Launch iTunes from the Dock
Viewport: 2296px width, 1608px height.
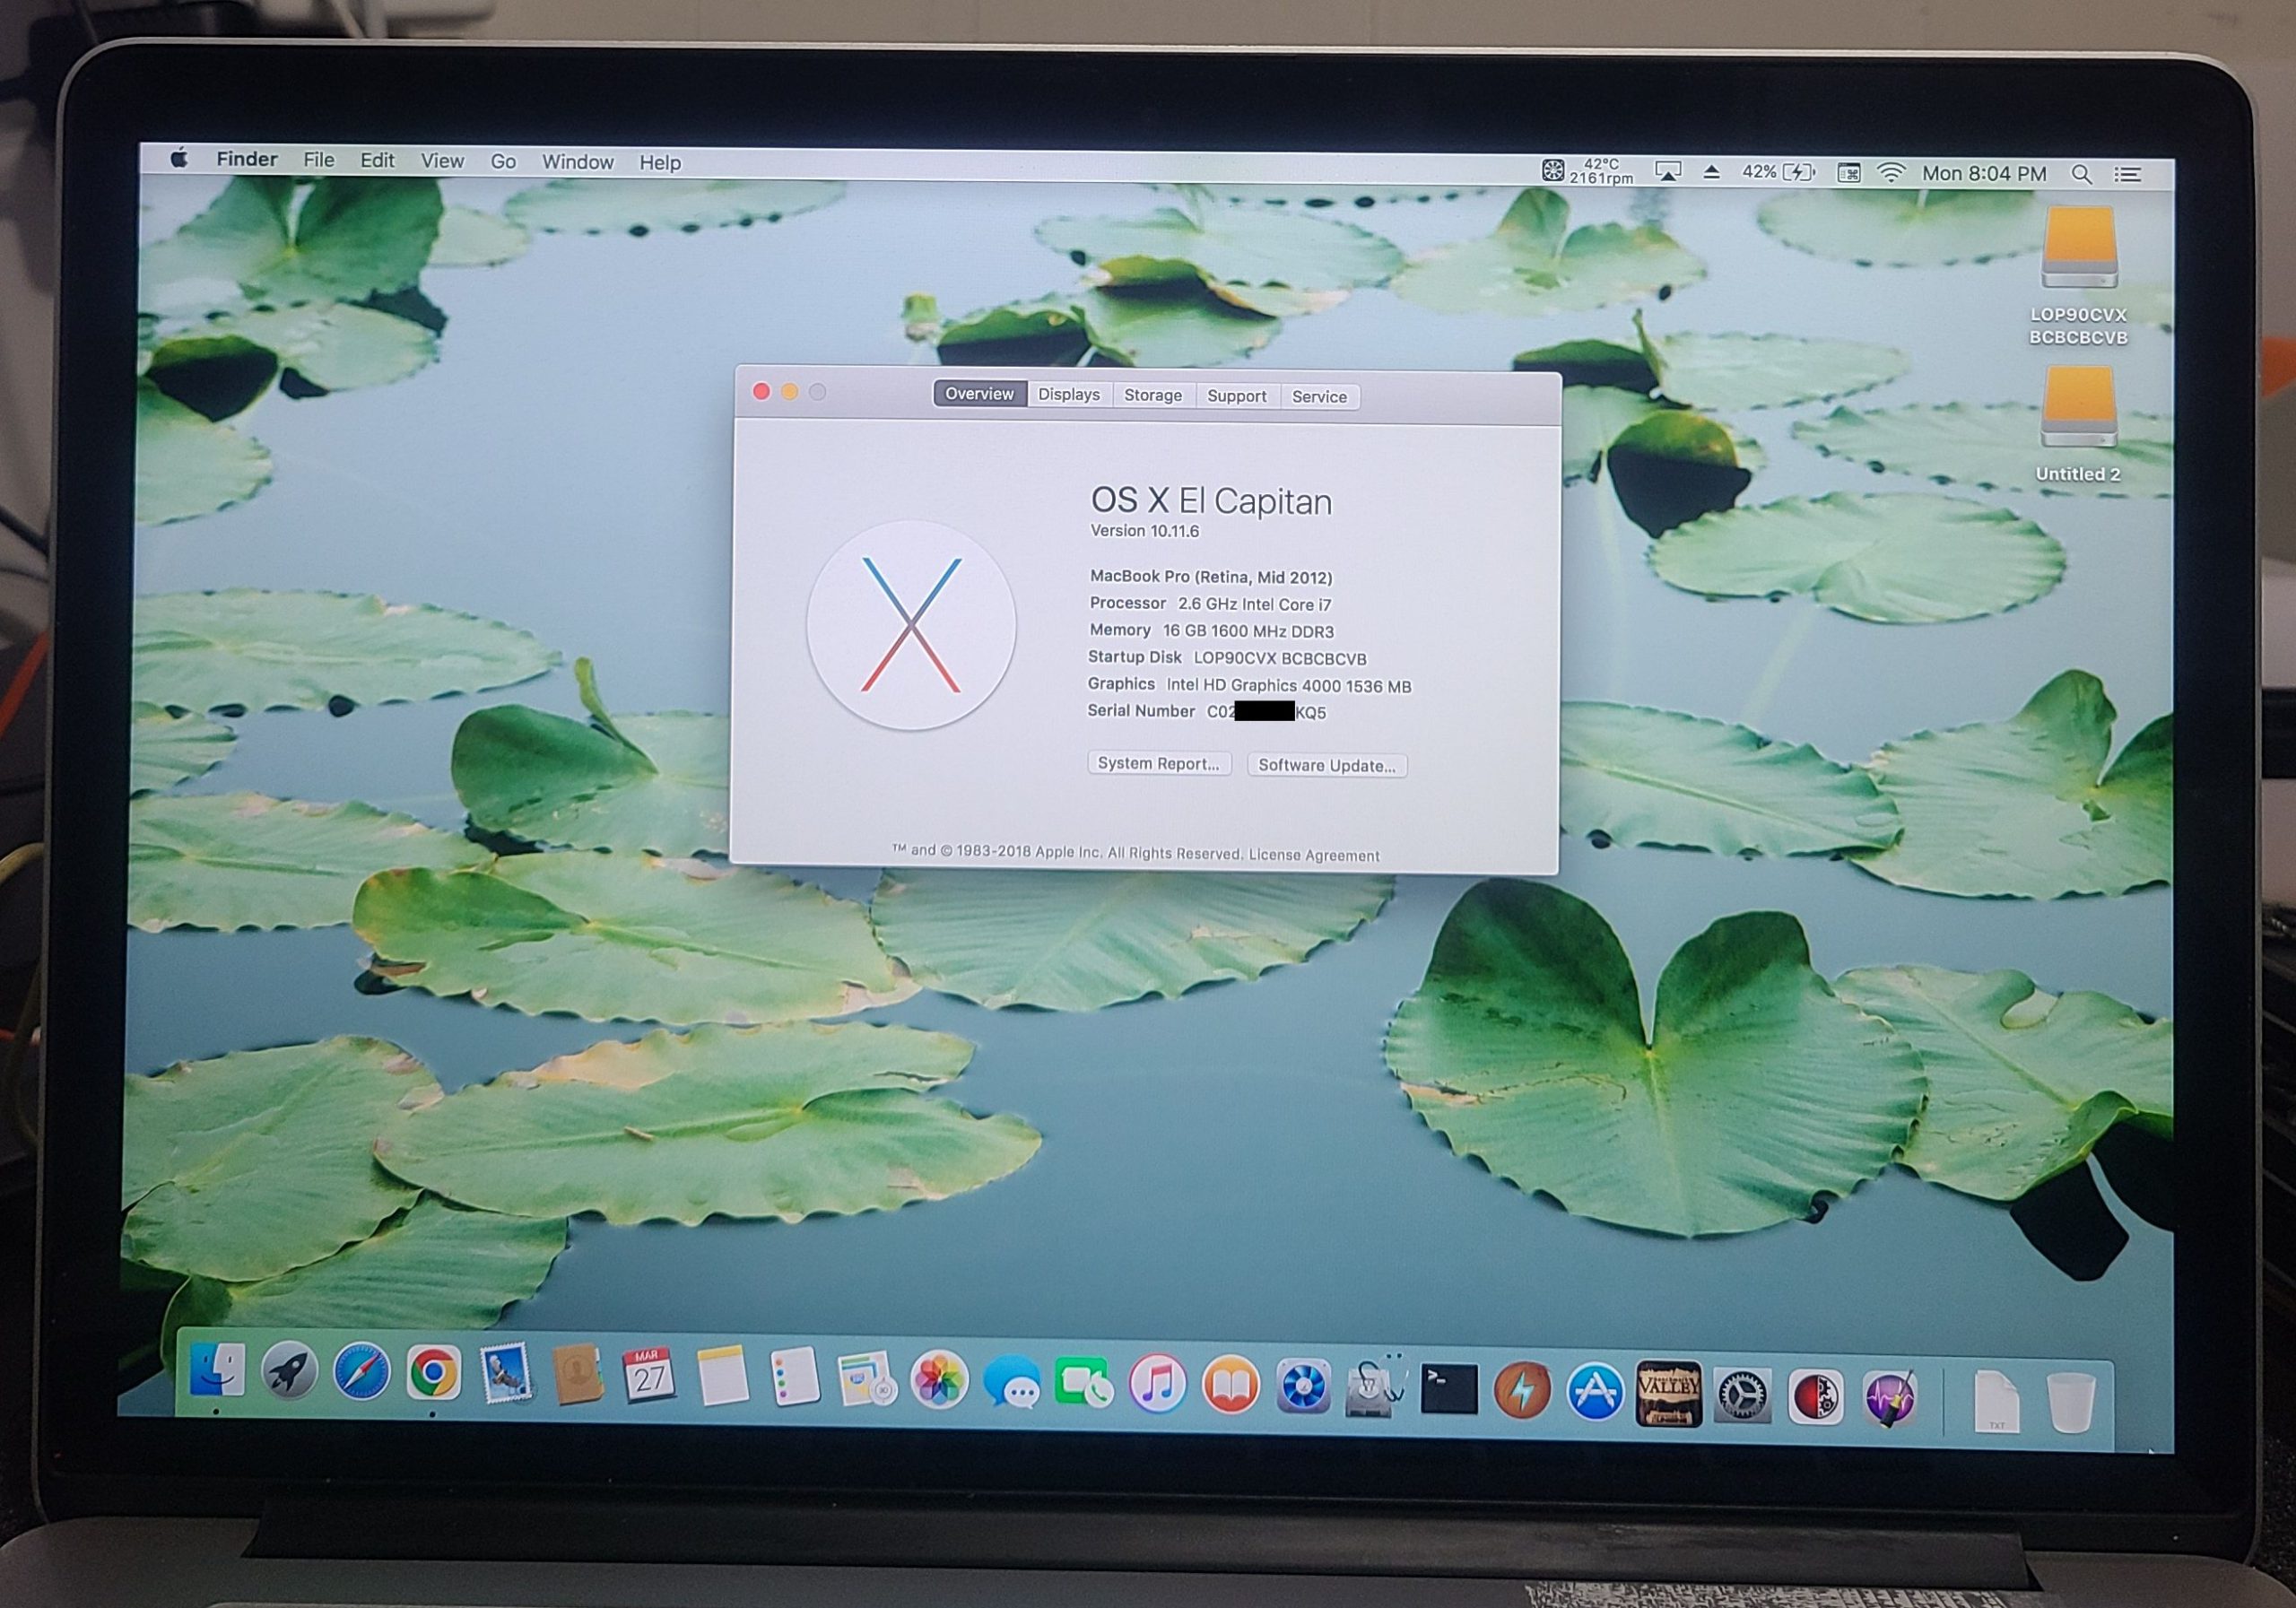[1157, 1385]
